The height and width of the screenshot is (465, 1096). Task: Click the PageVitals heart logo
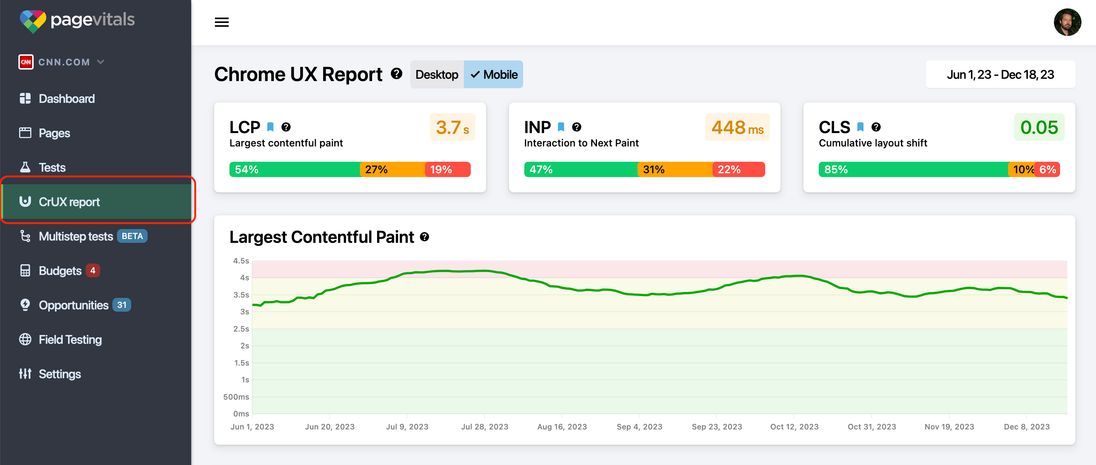point(32,21)
